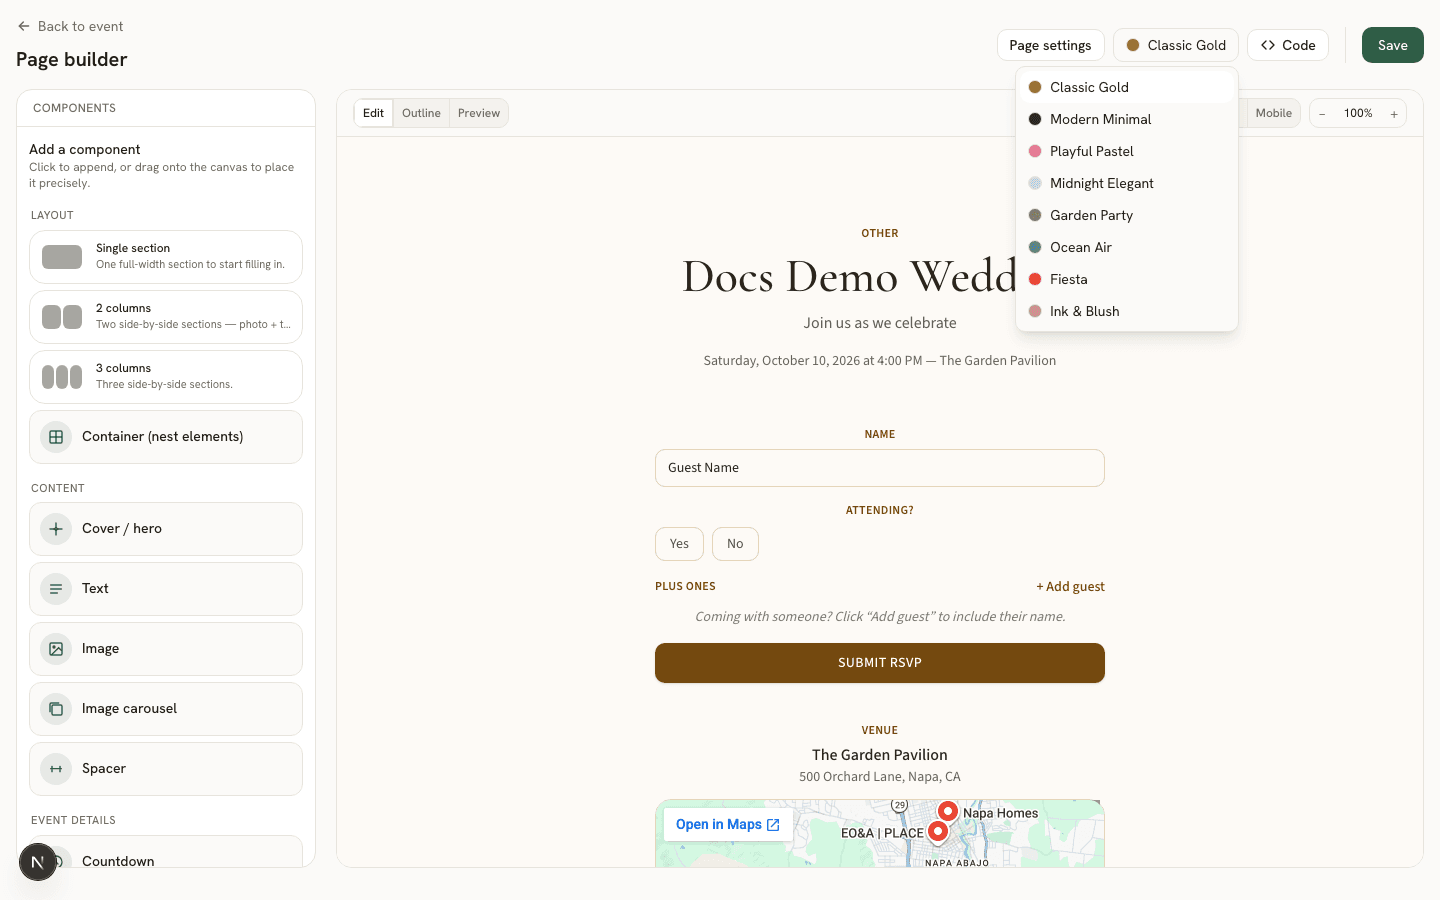Click the Back to event arrow icon
Viewport: 1440px width, 900px height.
tap(24, 26)
